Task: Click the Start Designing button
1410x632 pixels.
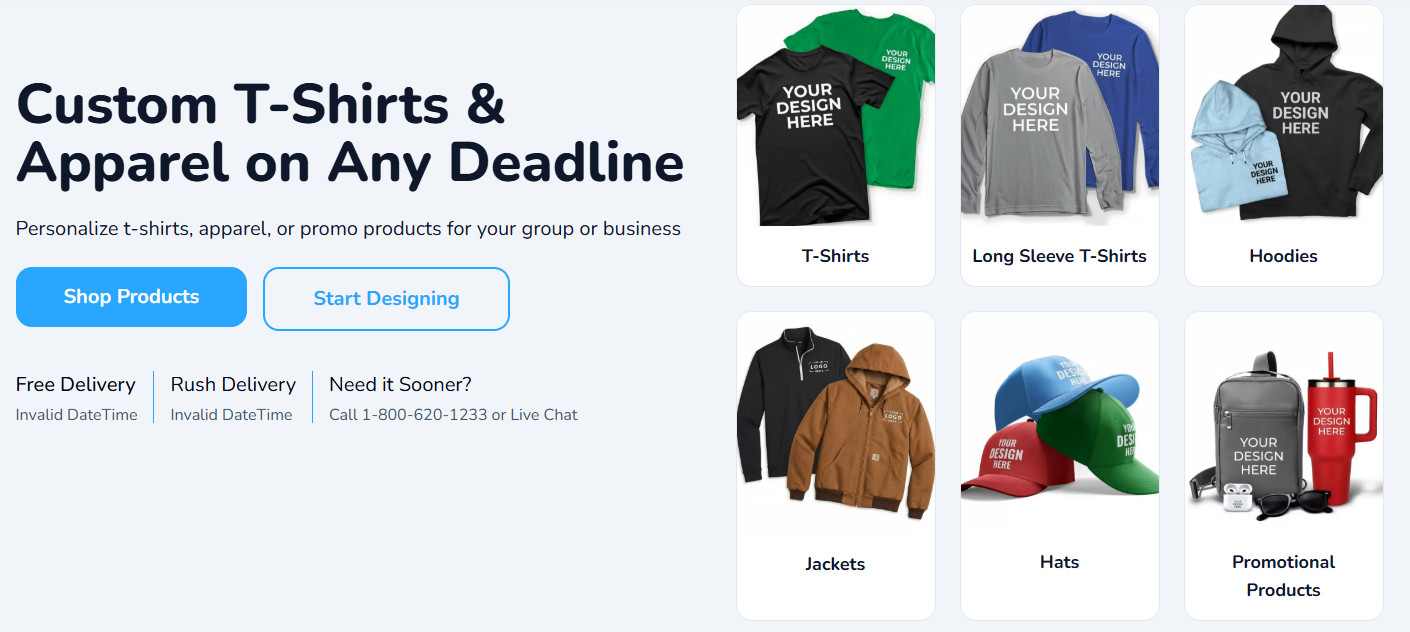Action: pos(386,298)
